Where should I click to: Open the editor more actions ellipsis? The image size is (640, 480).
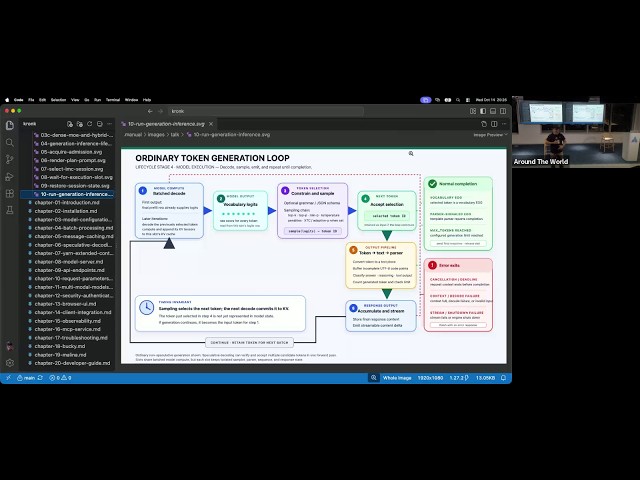(504, 124)
